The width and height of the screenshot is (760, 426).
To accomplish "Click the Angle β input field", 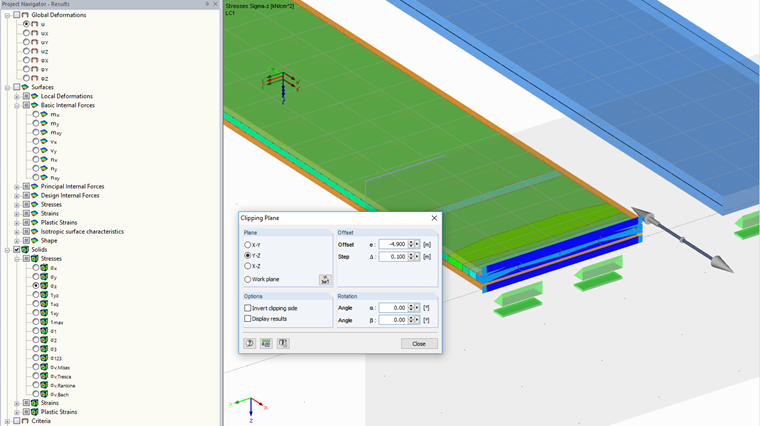I will coord(393,320).
